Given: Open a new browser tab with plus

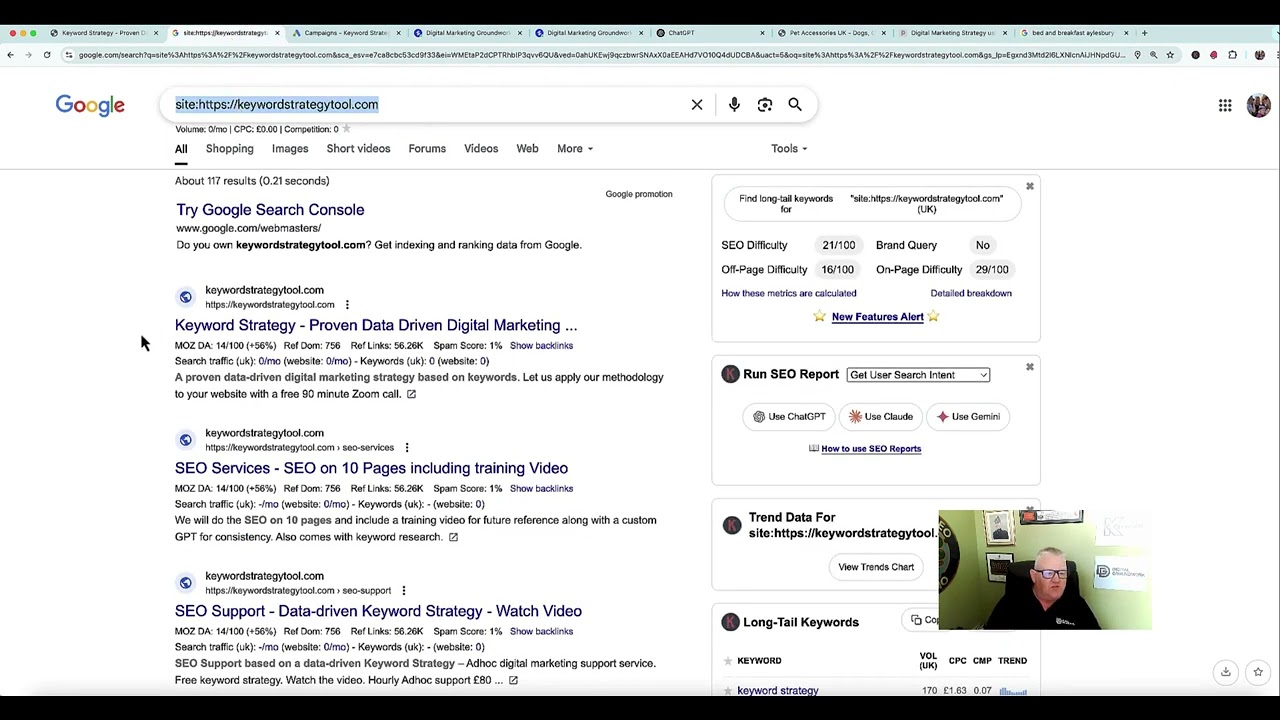Looking at the screenshot, I should pyautogui.click(x=1145, y=33).
